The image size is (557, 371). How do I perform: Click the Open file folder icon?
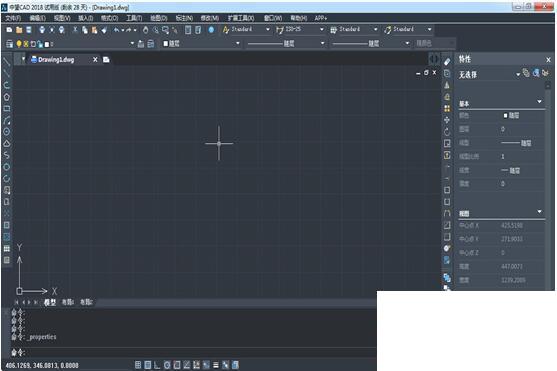click(19, 30)
